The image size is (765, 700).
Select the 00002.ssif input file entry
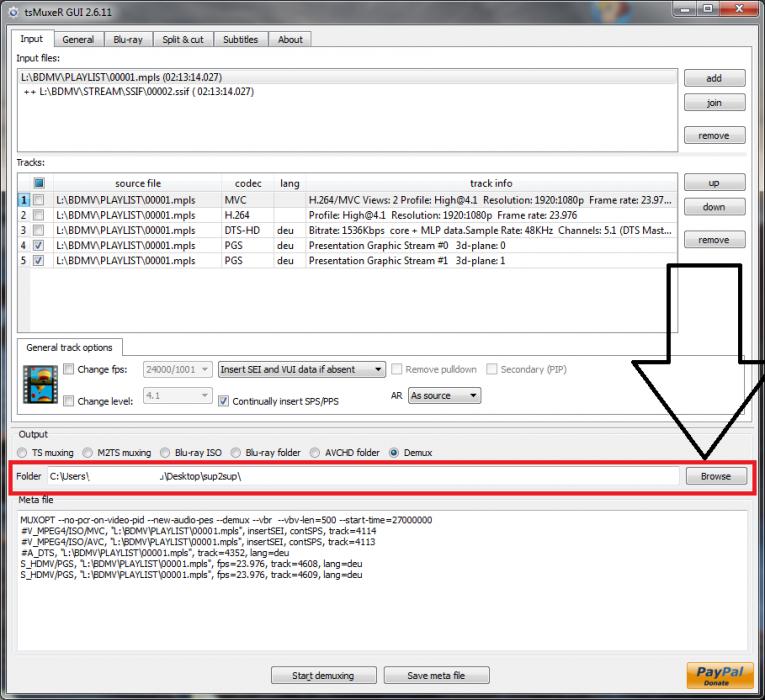347,91
